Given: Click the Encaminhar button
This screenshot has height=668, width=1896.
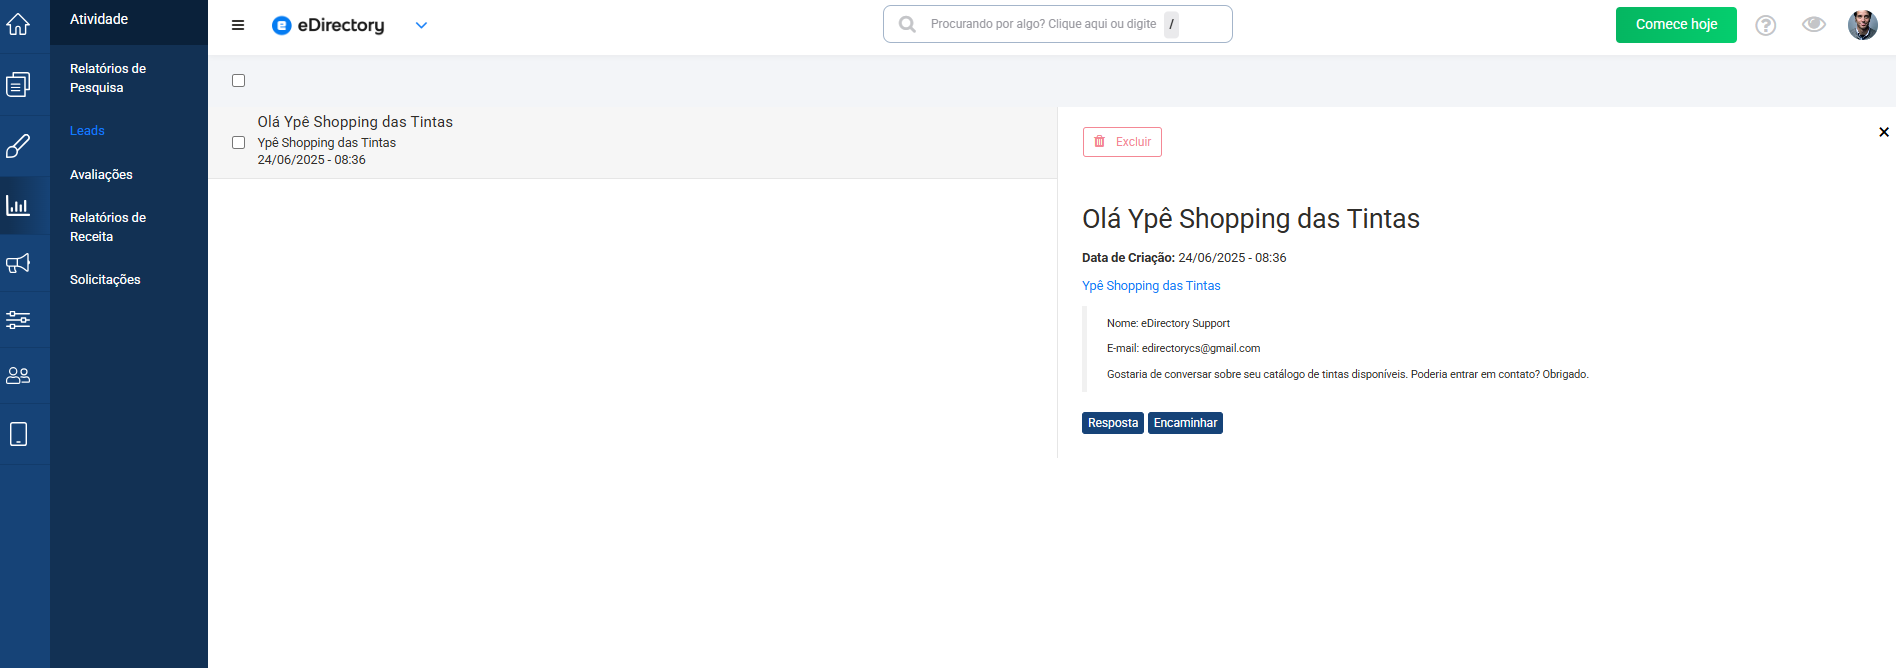Looking at the screenshot, I should pyautogui.click(x=1185, y=423).
